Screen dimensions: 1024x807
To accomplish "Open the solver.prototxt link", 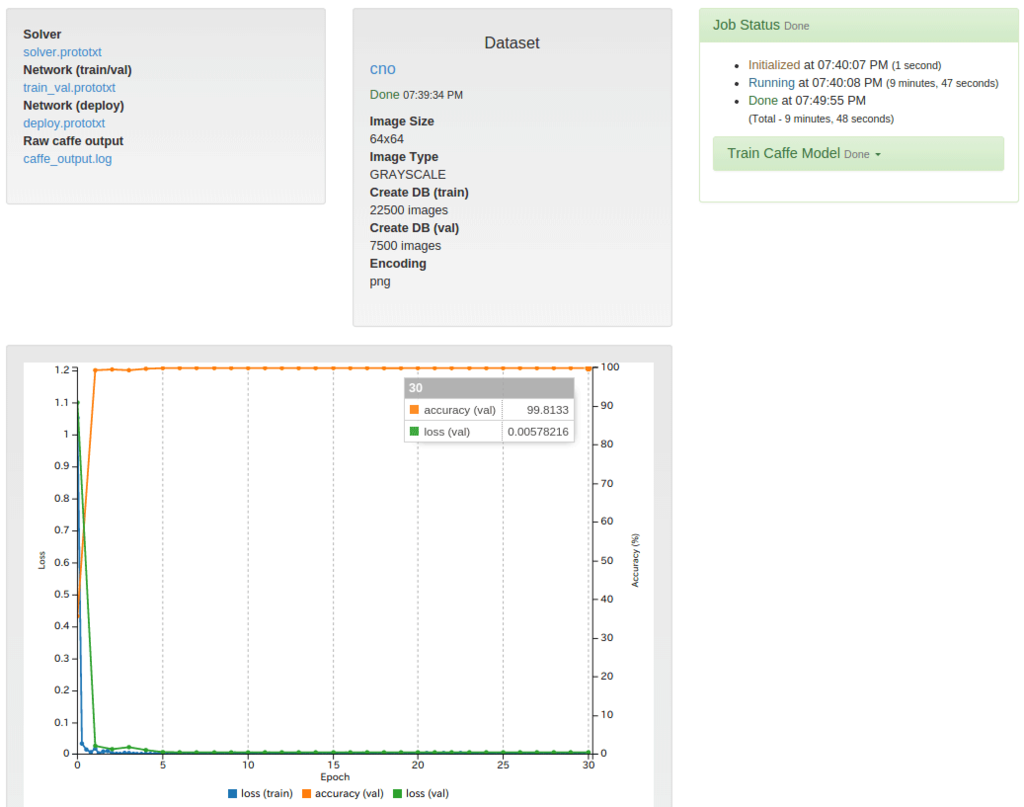I will [x=62, y=52].
